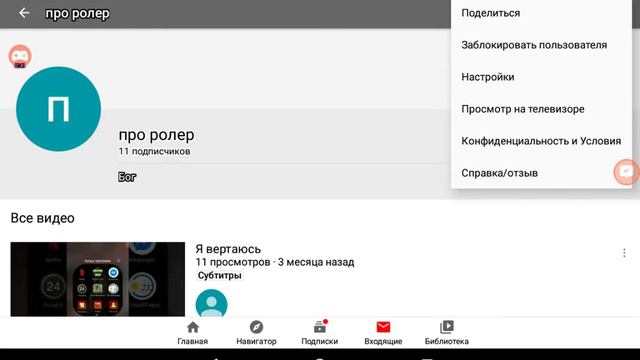Select Поделиться from the menu
Viewport: 640px width, 360px height.
pyautogui.click(x=541, y=13)
